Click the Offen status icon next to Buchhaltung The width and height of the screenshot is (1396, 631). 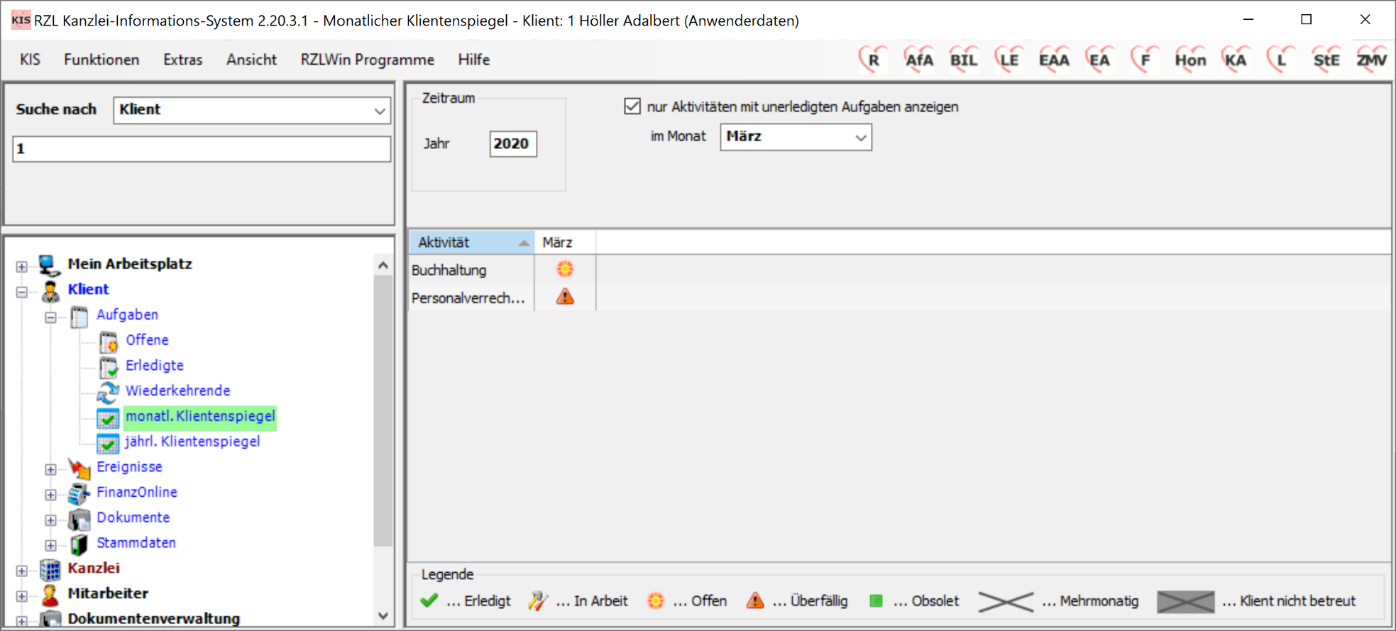pyautogui.click(x=564, y=268)
